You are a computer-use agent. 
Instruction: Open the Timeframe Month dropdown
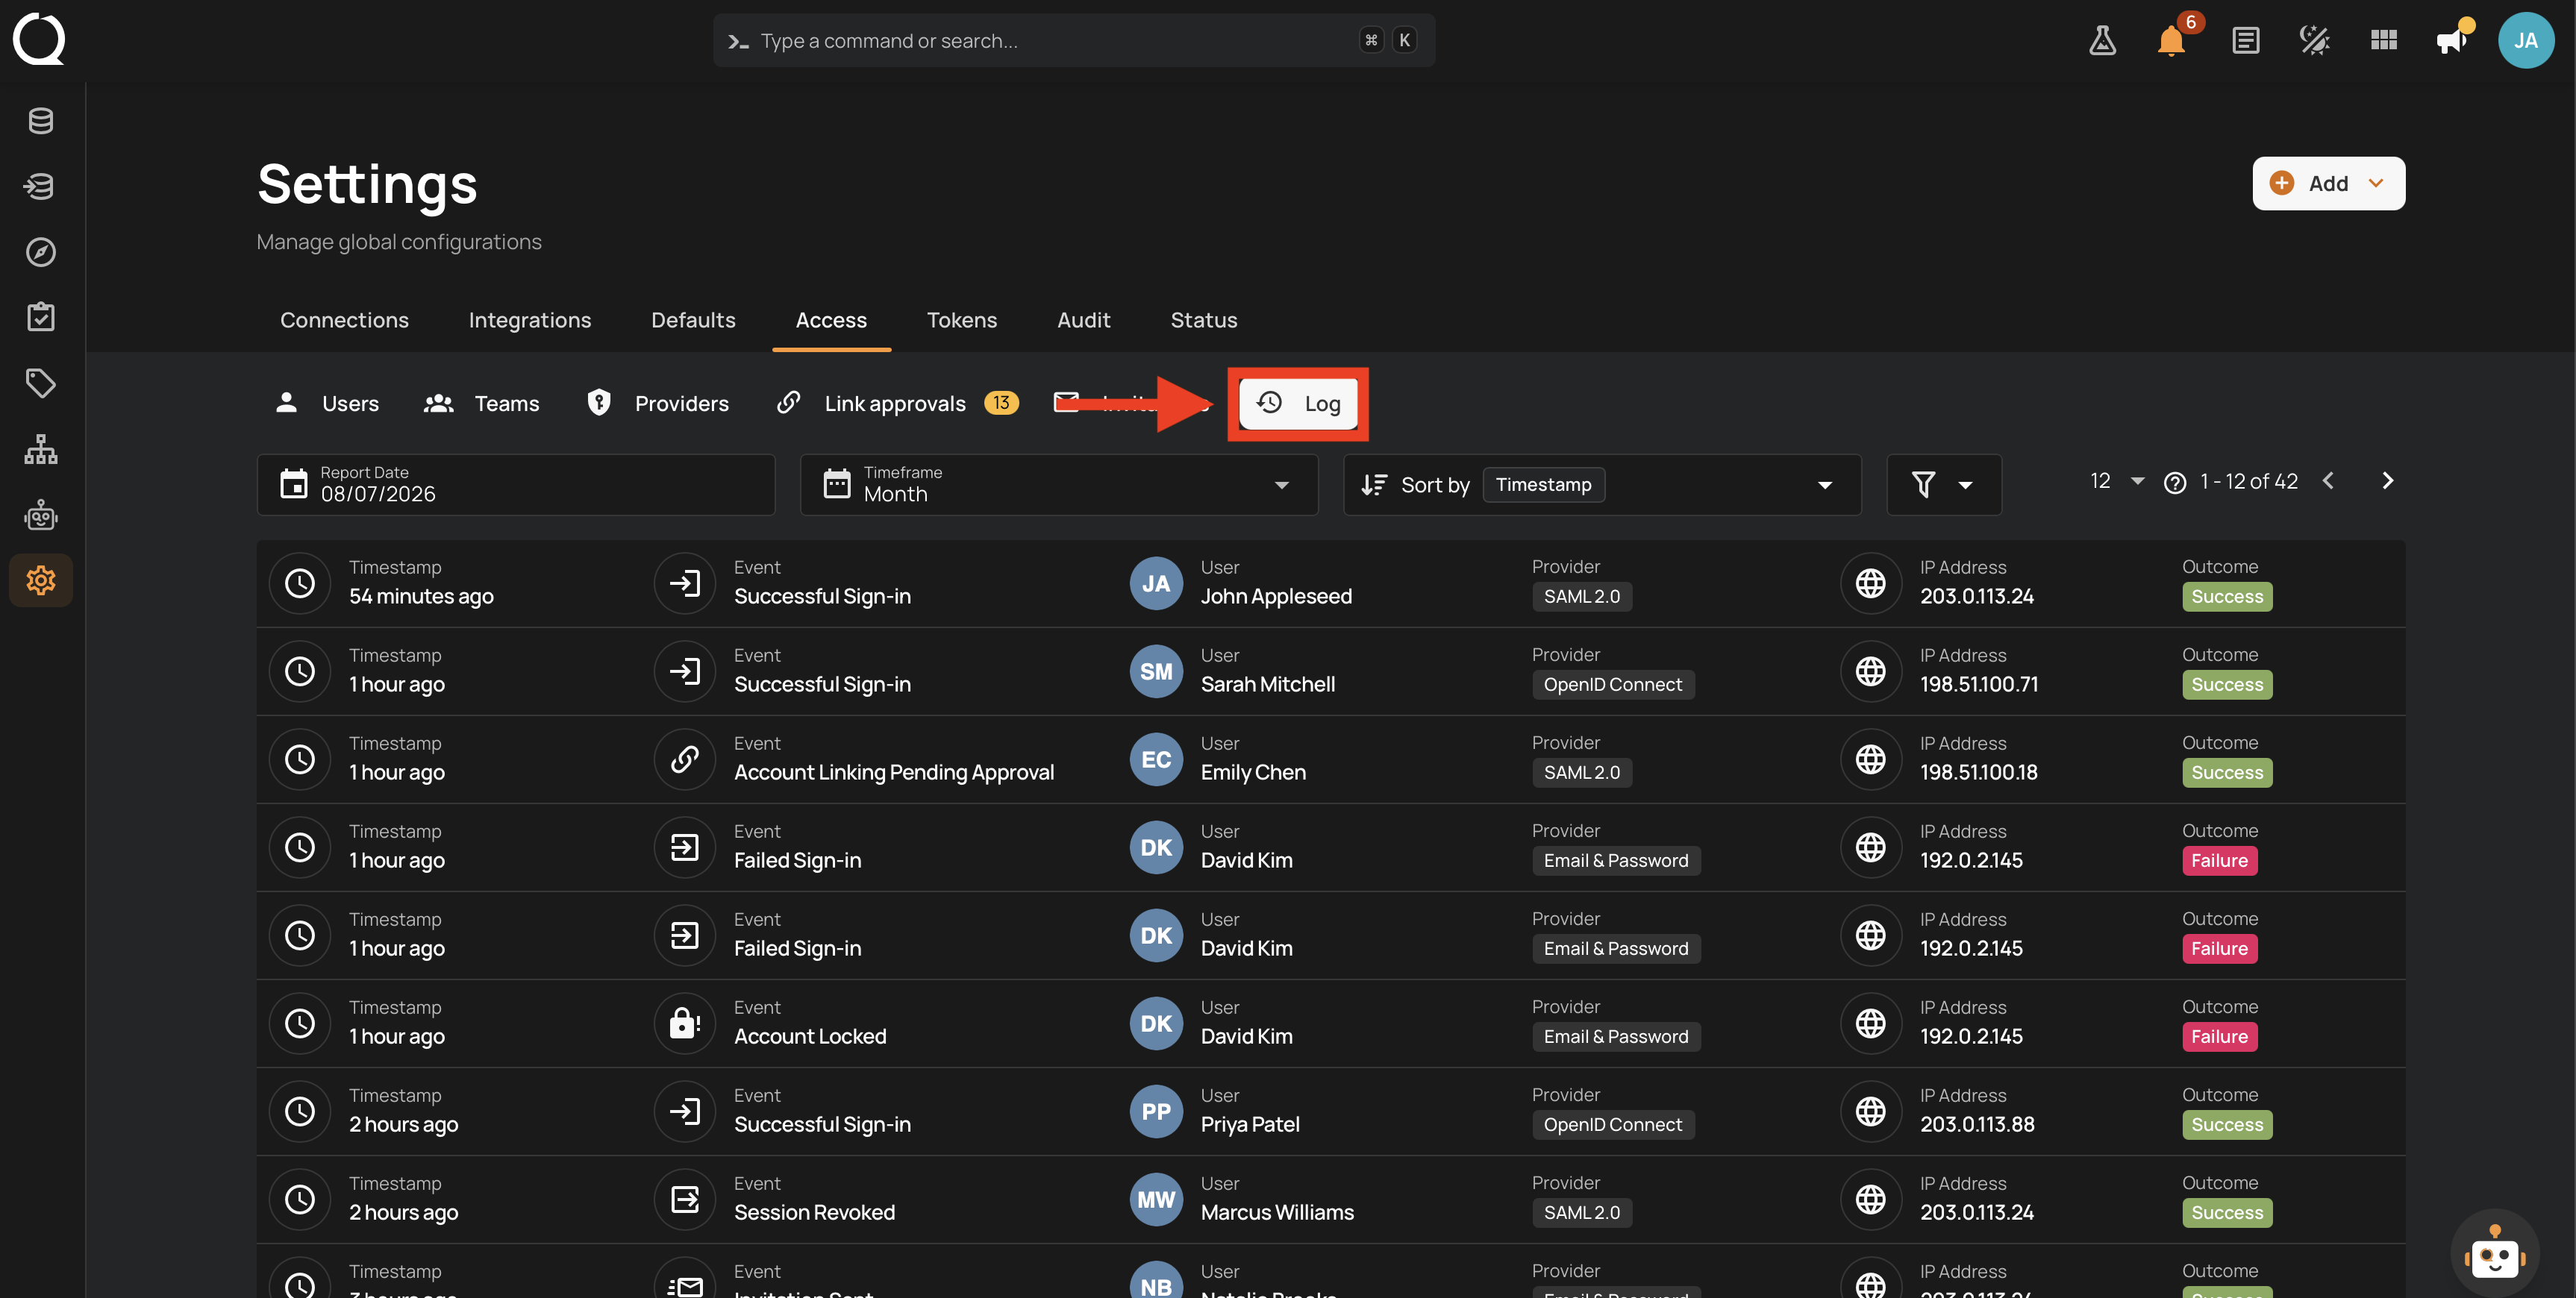click(x=1059, y=484)
